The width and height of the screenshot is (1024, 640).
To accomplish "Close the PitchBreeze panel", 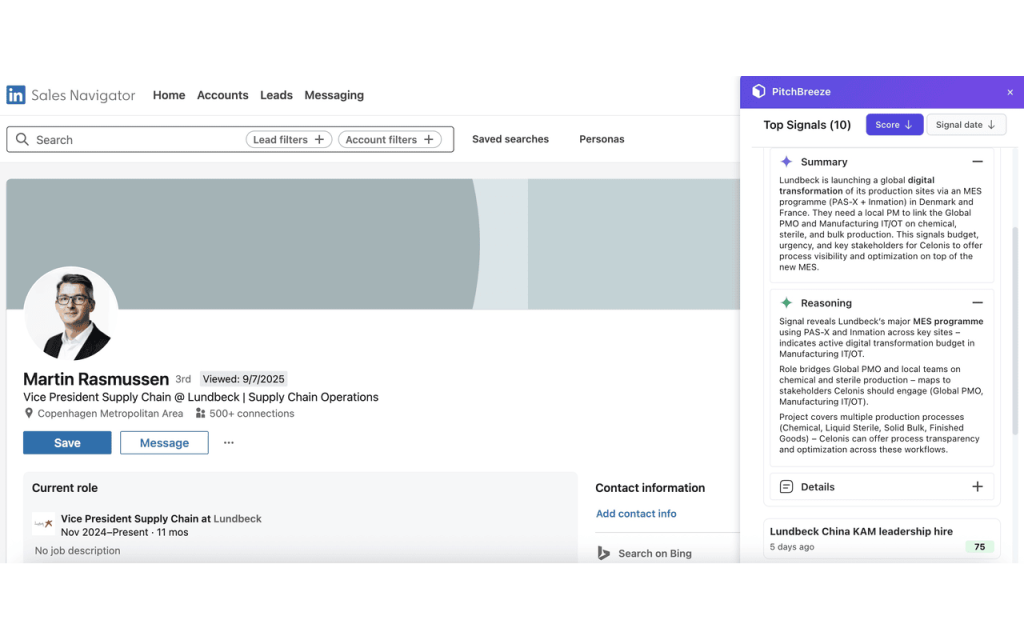I will pos(1010,92).
